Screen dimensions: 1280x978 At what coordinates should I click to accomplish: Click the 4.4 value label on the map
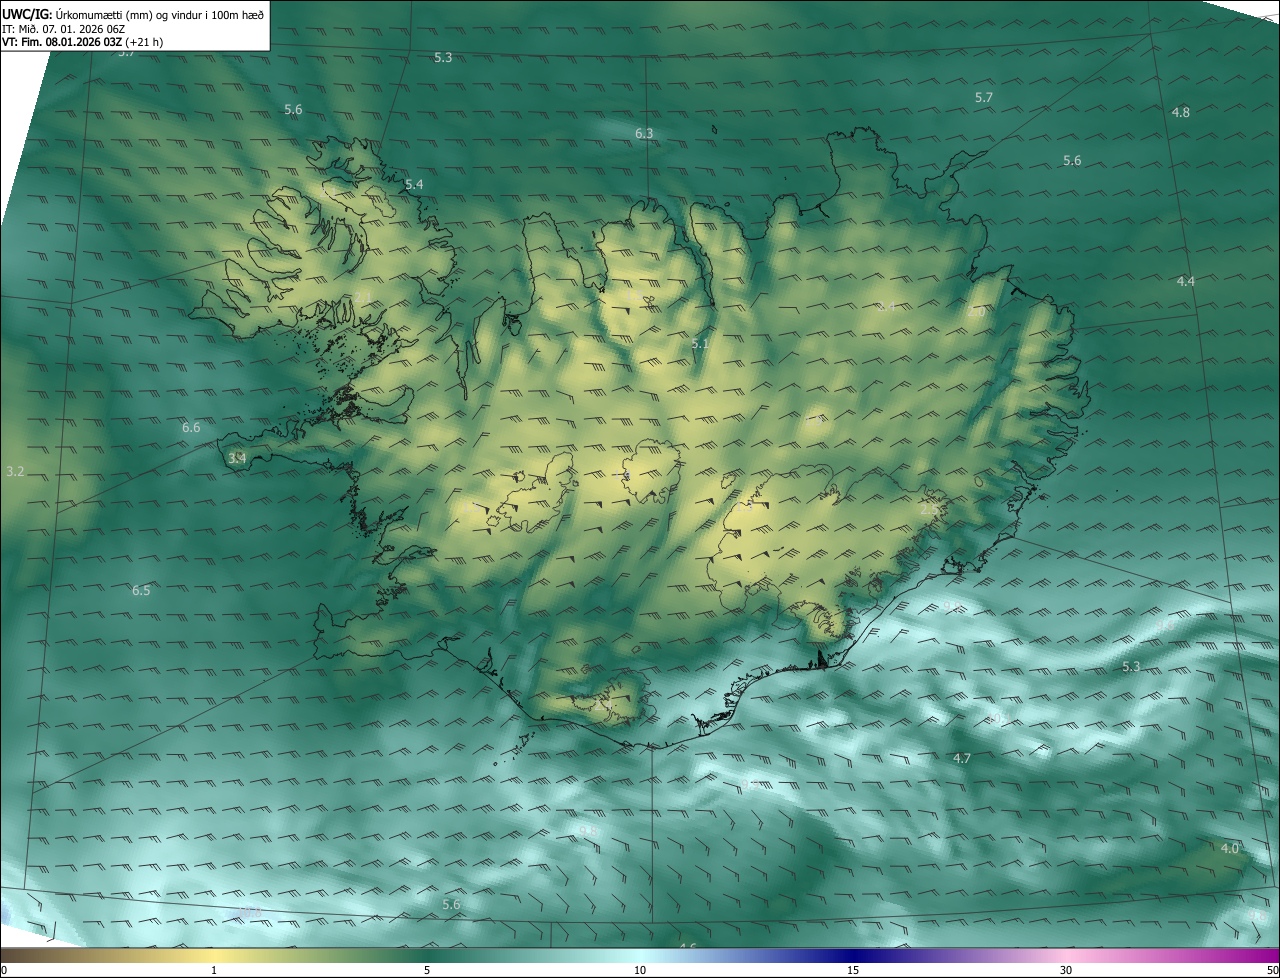pos(1186,281)
